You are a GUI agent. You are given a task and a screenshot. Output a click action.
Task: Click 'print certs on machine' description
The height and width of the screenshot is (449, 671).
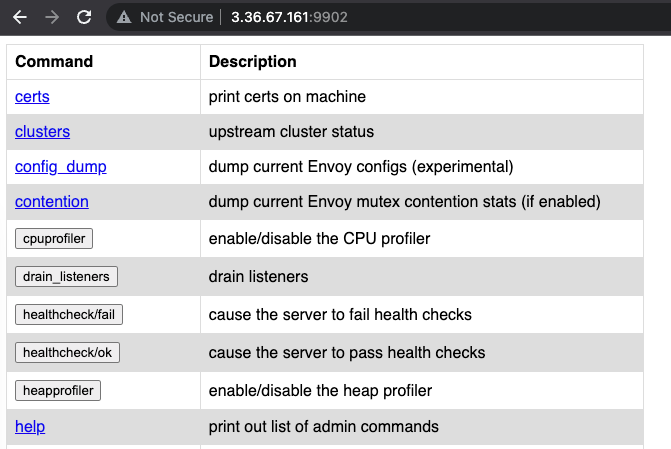click(x=287, y=97)
